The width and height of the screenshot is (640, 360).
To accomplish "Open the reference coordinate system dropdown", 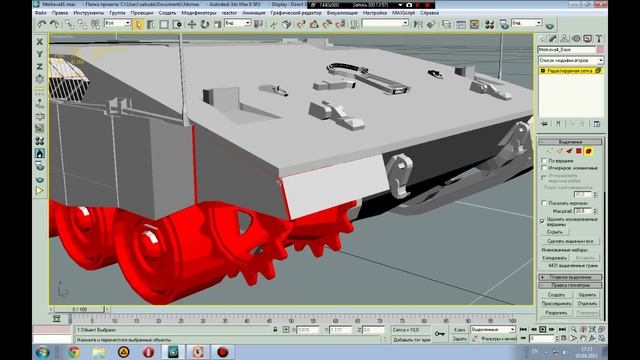I will 238,23.
